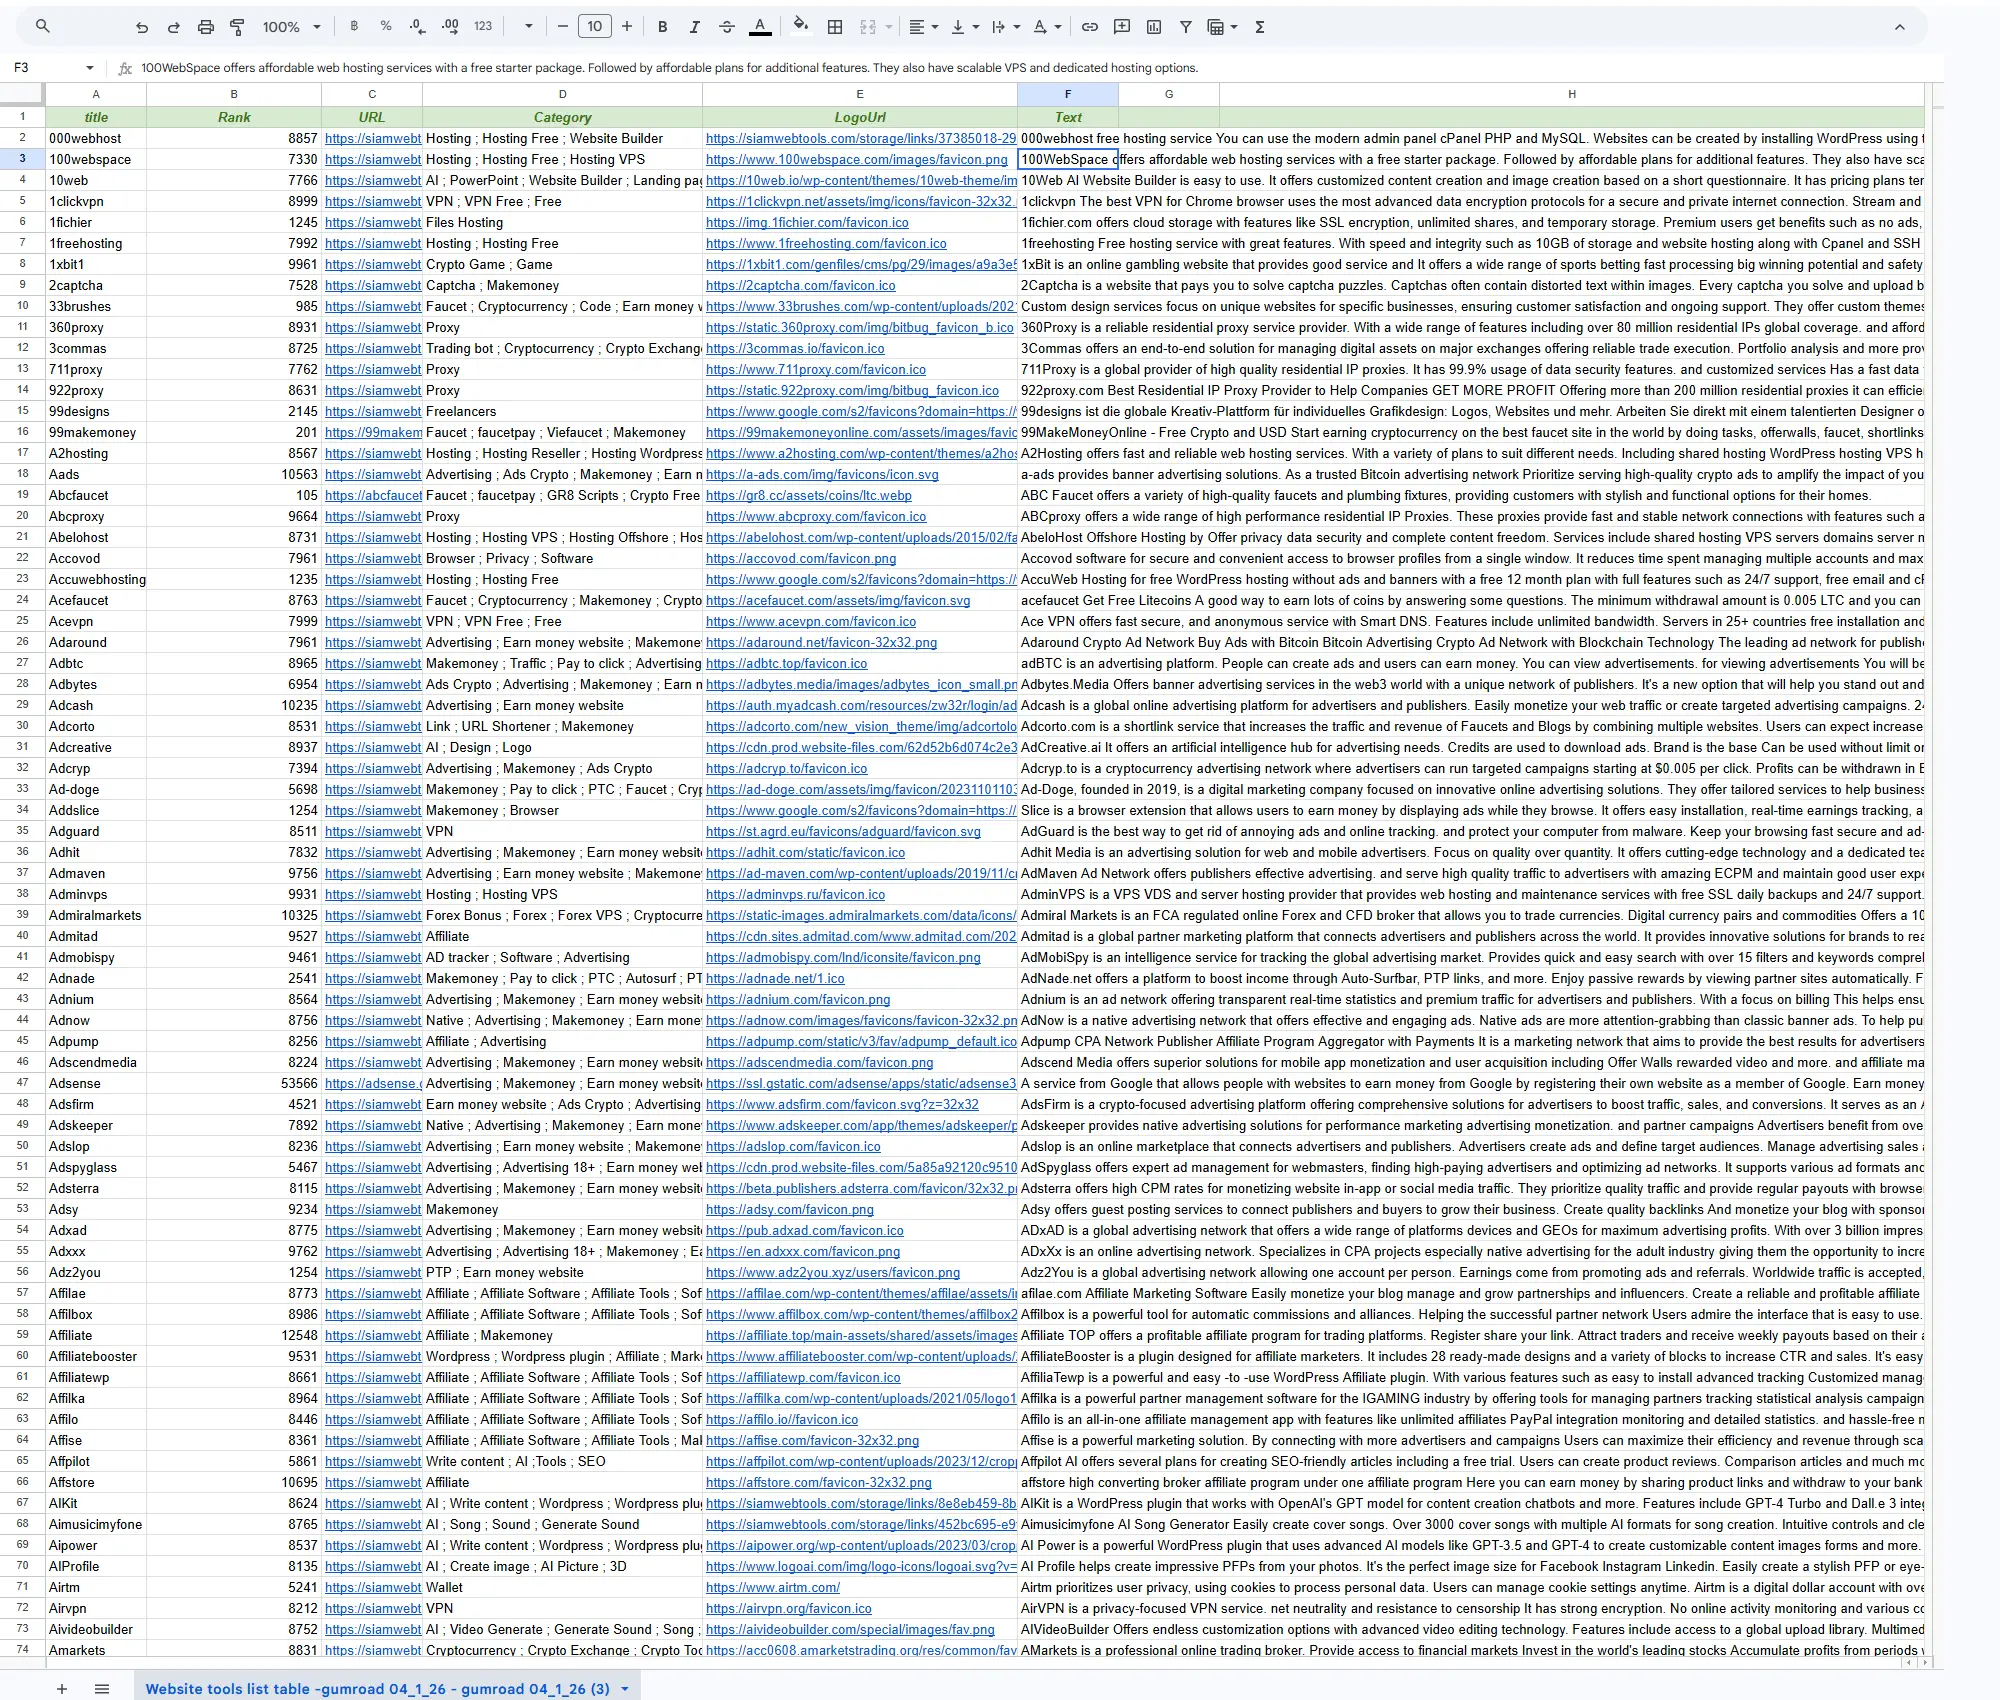Activate the paint format tool
This screenshot has height=1700, width=2000.
237,27
